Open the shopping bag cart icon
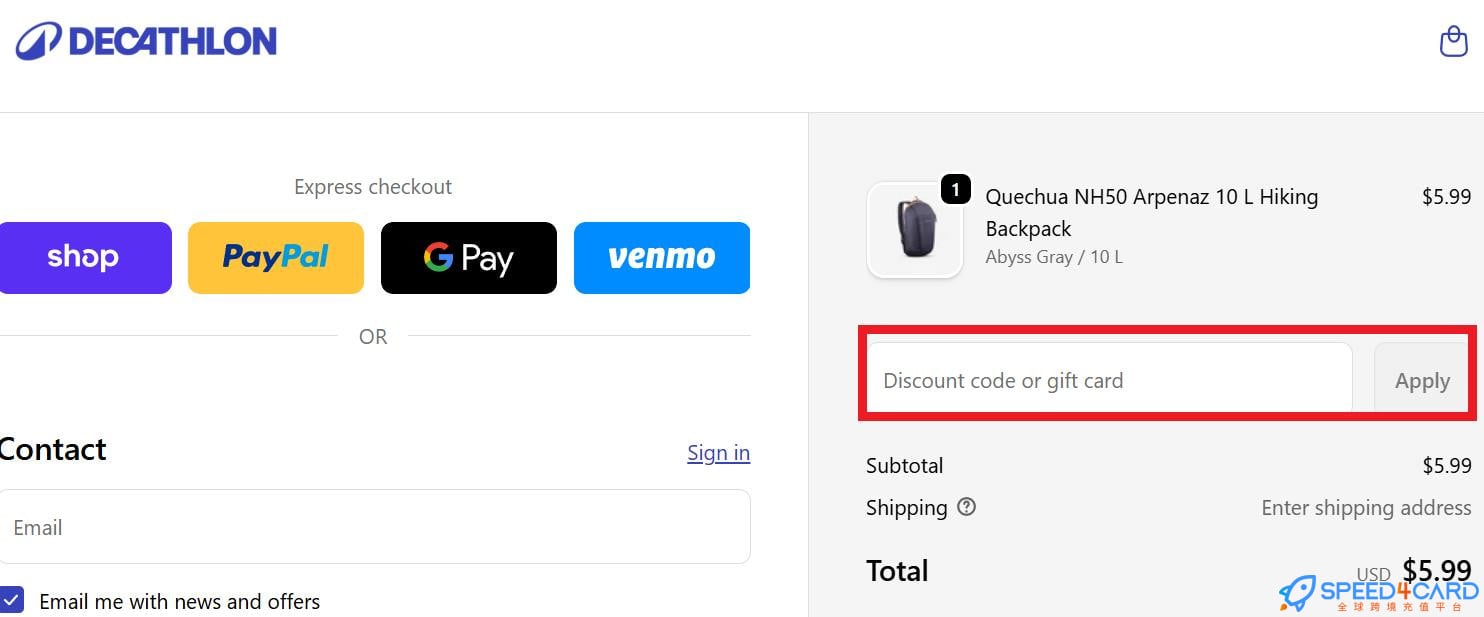Screen dimensions: 1484x617 1452,41
